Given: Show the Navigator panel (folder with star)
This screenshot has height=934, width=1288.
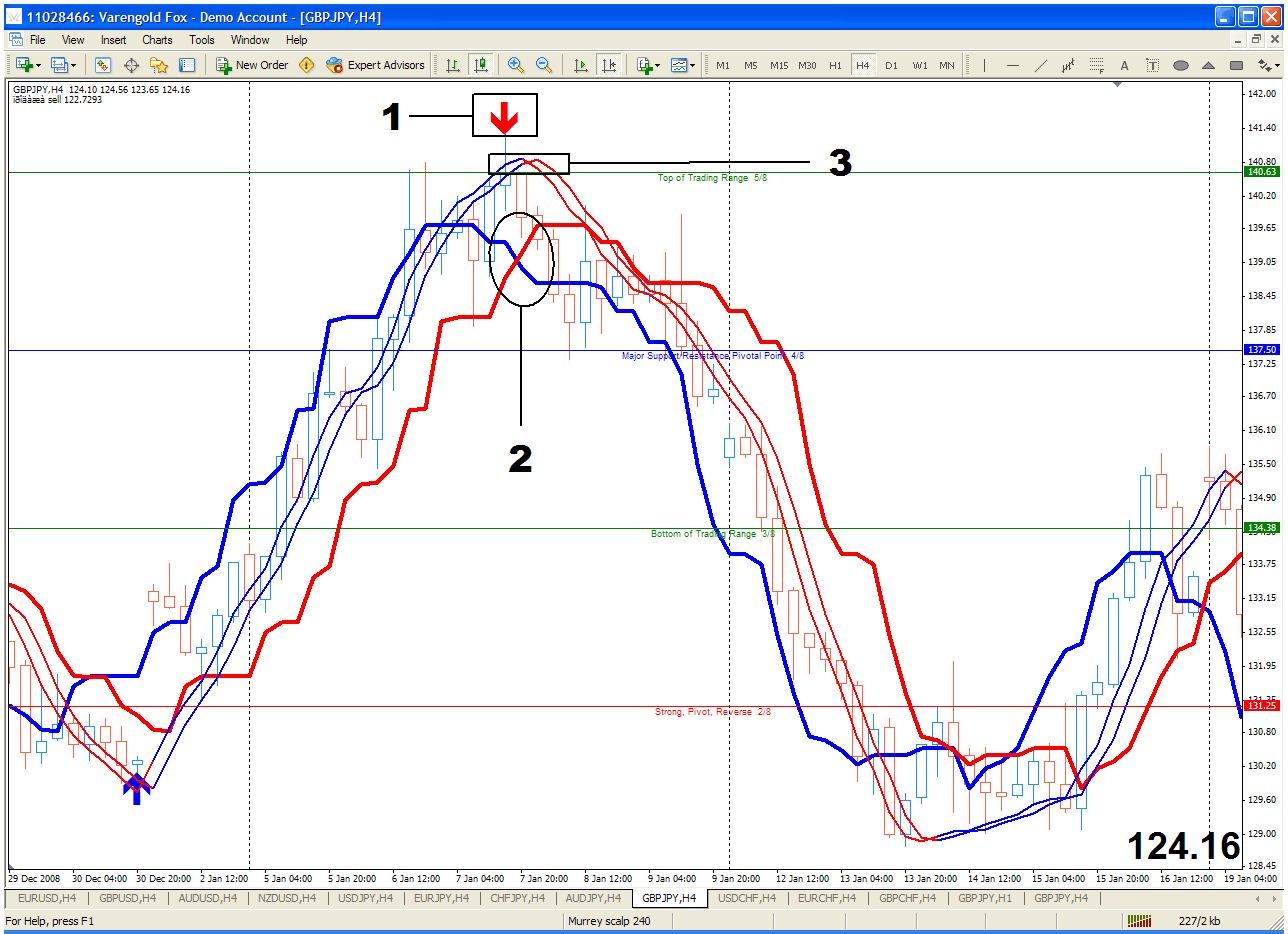Looking at the screenshot, I should point(159,65).
